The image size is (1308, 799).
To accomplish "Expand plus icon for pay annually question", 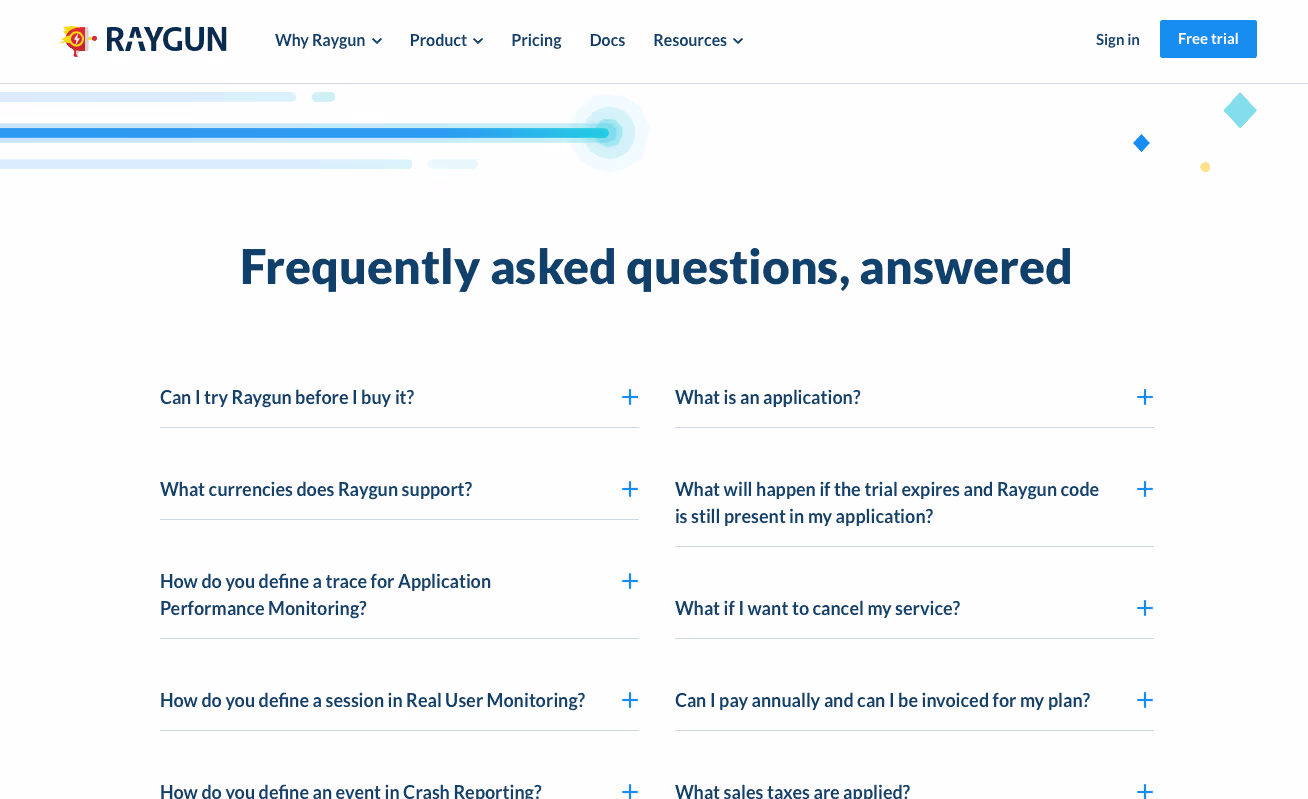I will point(1145,700).
